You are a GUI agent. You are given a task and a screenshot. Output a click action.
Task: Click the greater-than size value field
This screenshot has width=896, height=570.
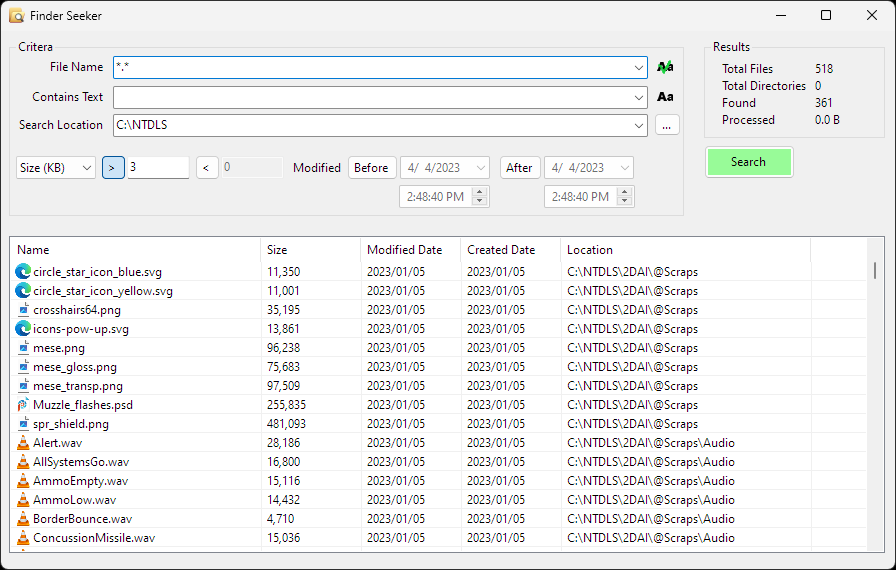(x=158, y=167)
